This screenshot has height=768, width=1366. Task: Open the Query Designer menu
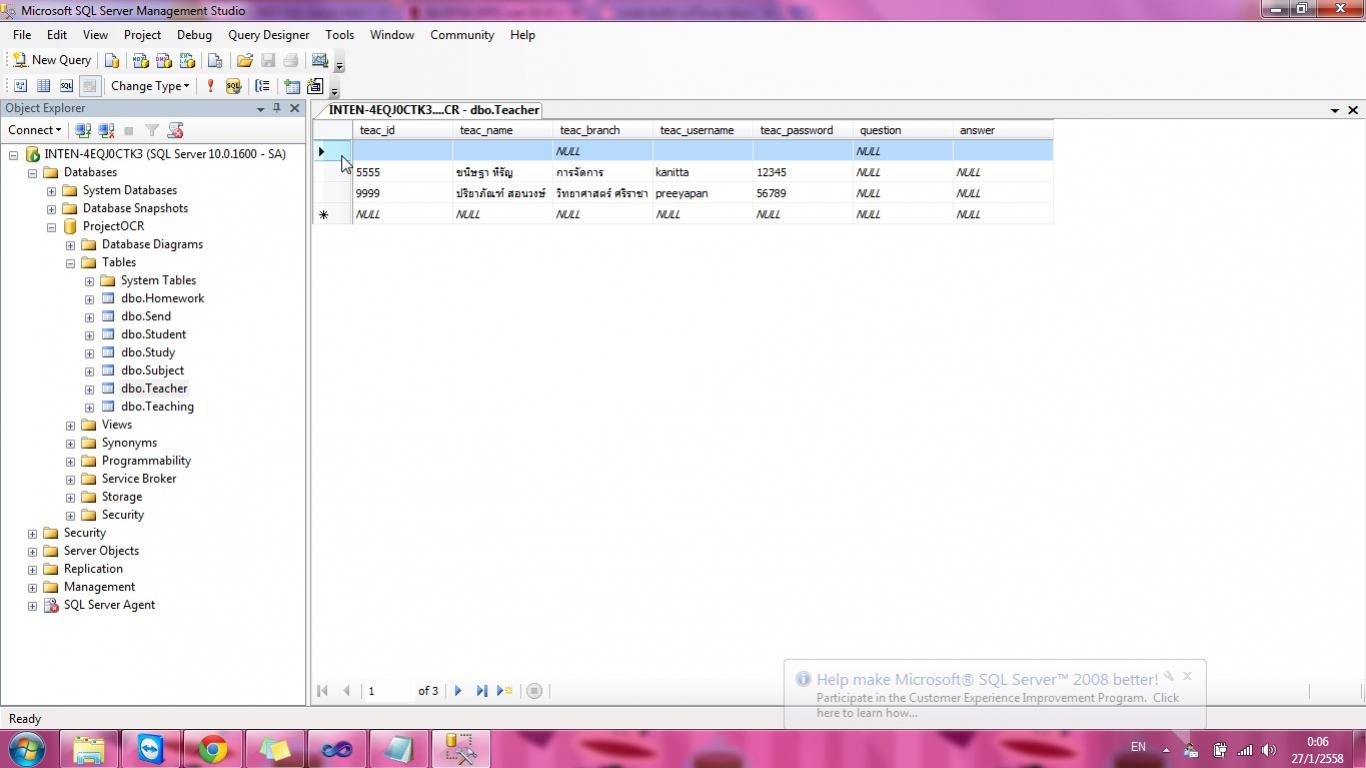point(269,34)
